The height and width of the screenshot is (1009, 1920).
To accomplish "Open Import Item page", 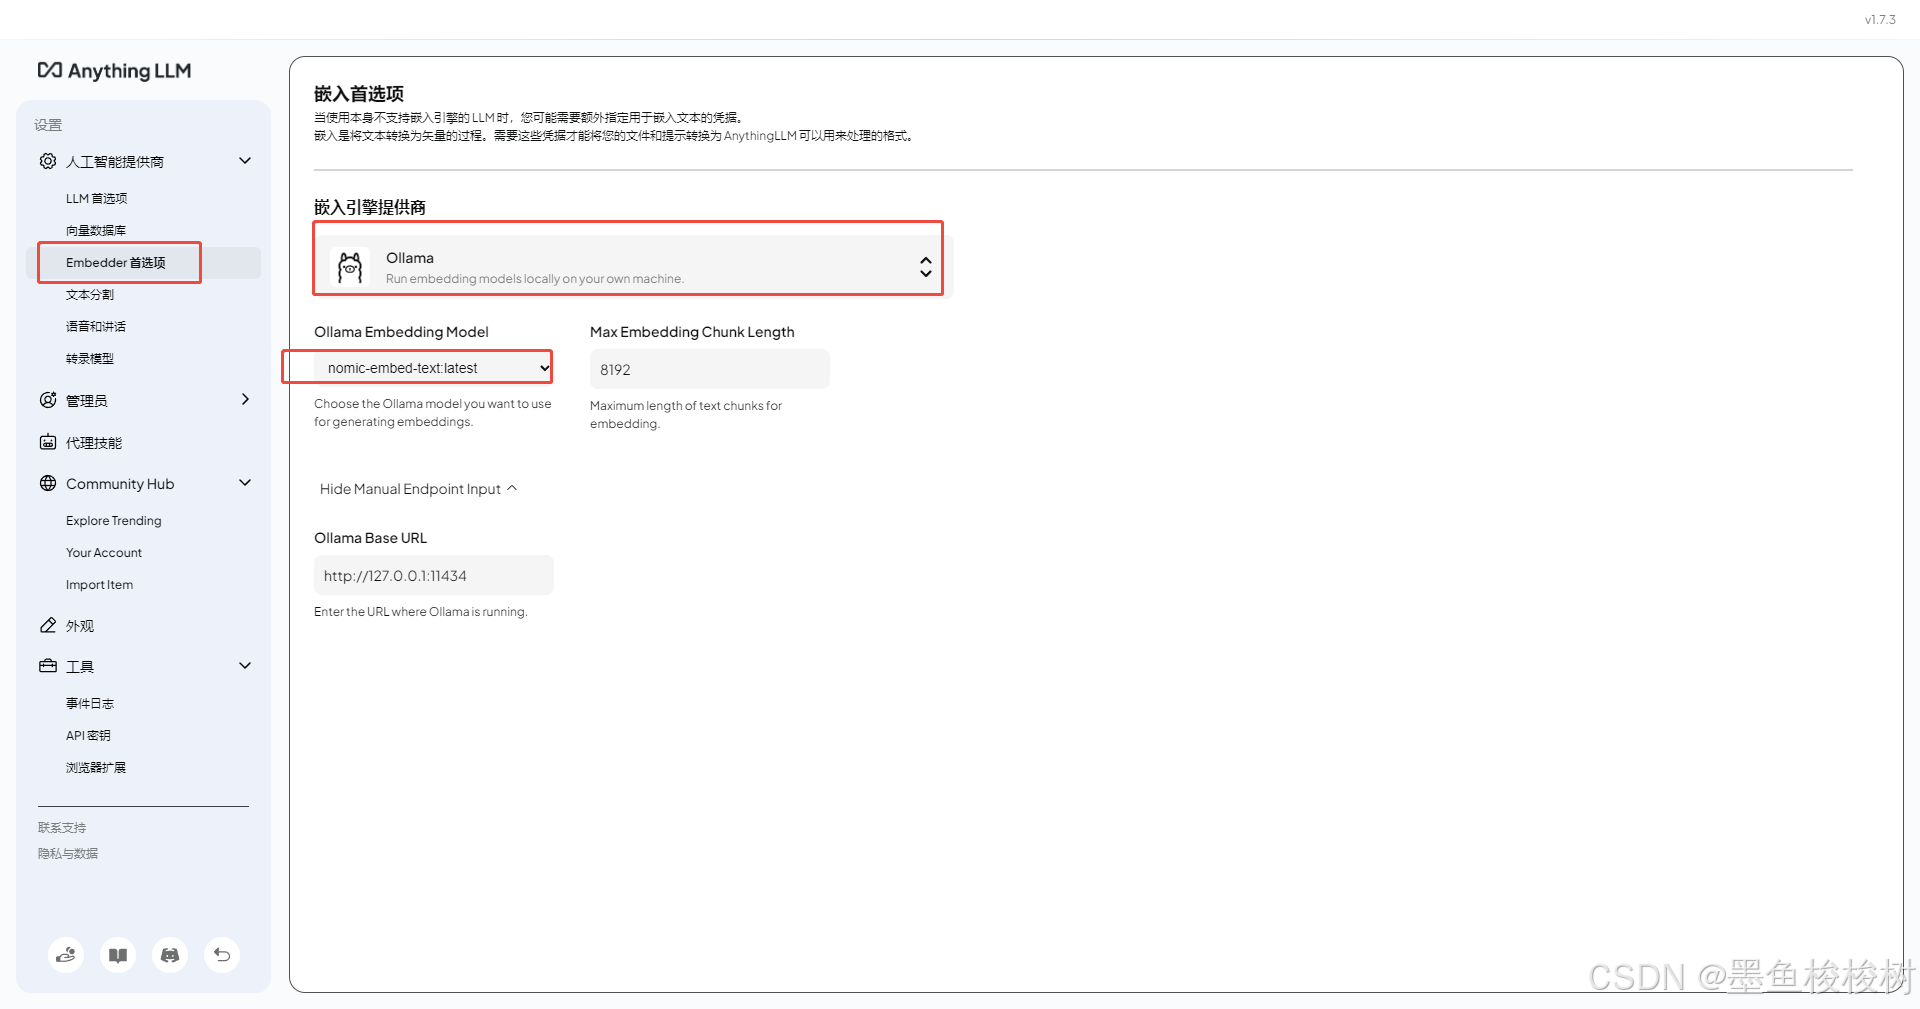I will pos(99,585).
